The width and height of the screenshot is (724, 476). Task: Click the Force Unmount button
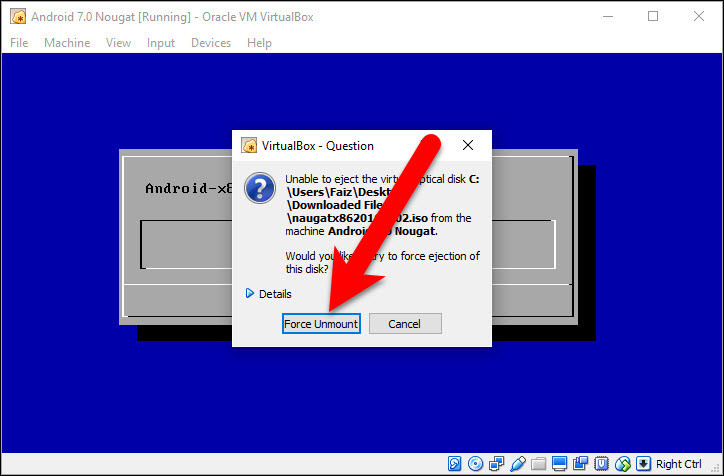pos(321,324)
